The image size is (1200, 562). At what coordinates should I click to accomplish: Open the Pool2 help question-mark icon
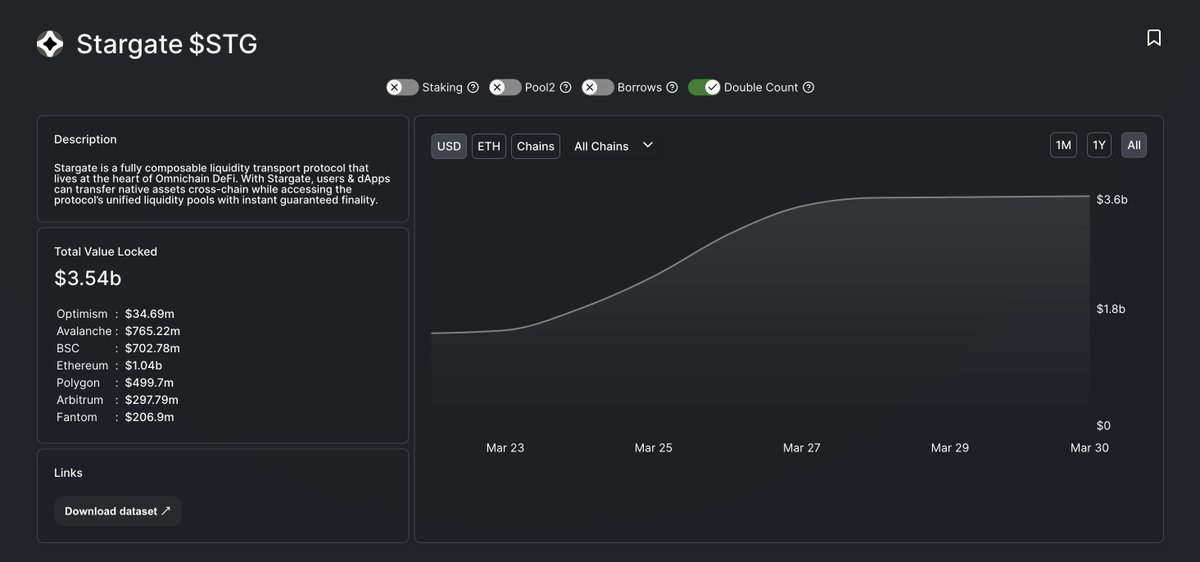(565, 87)
